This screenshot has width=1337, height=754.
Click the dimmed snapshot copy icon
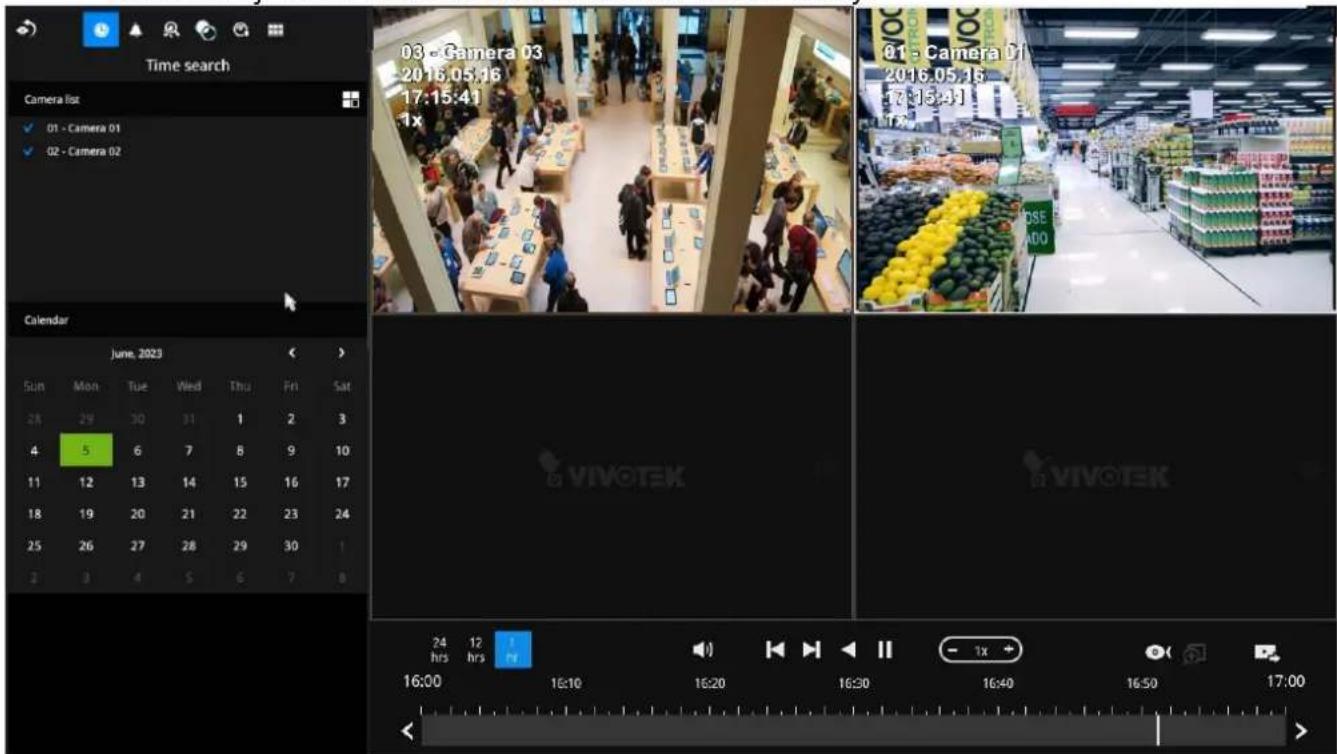[x=1194, y=651]
